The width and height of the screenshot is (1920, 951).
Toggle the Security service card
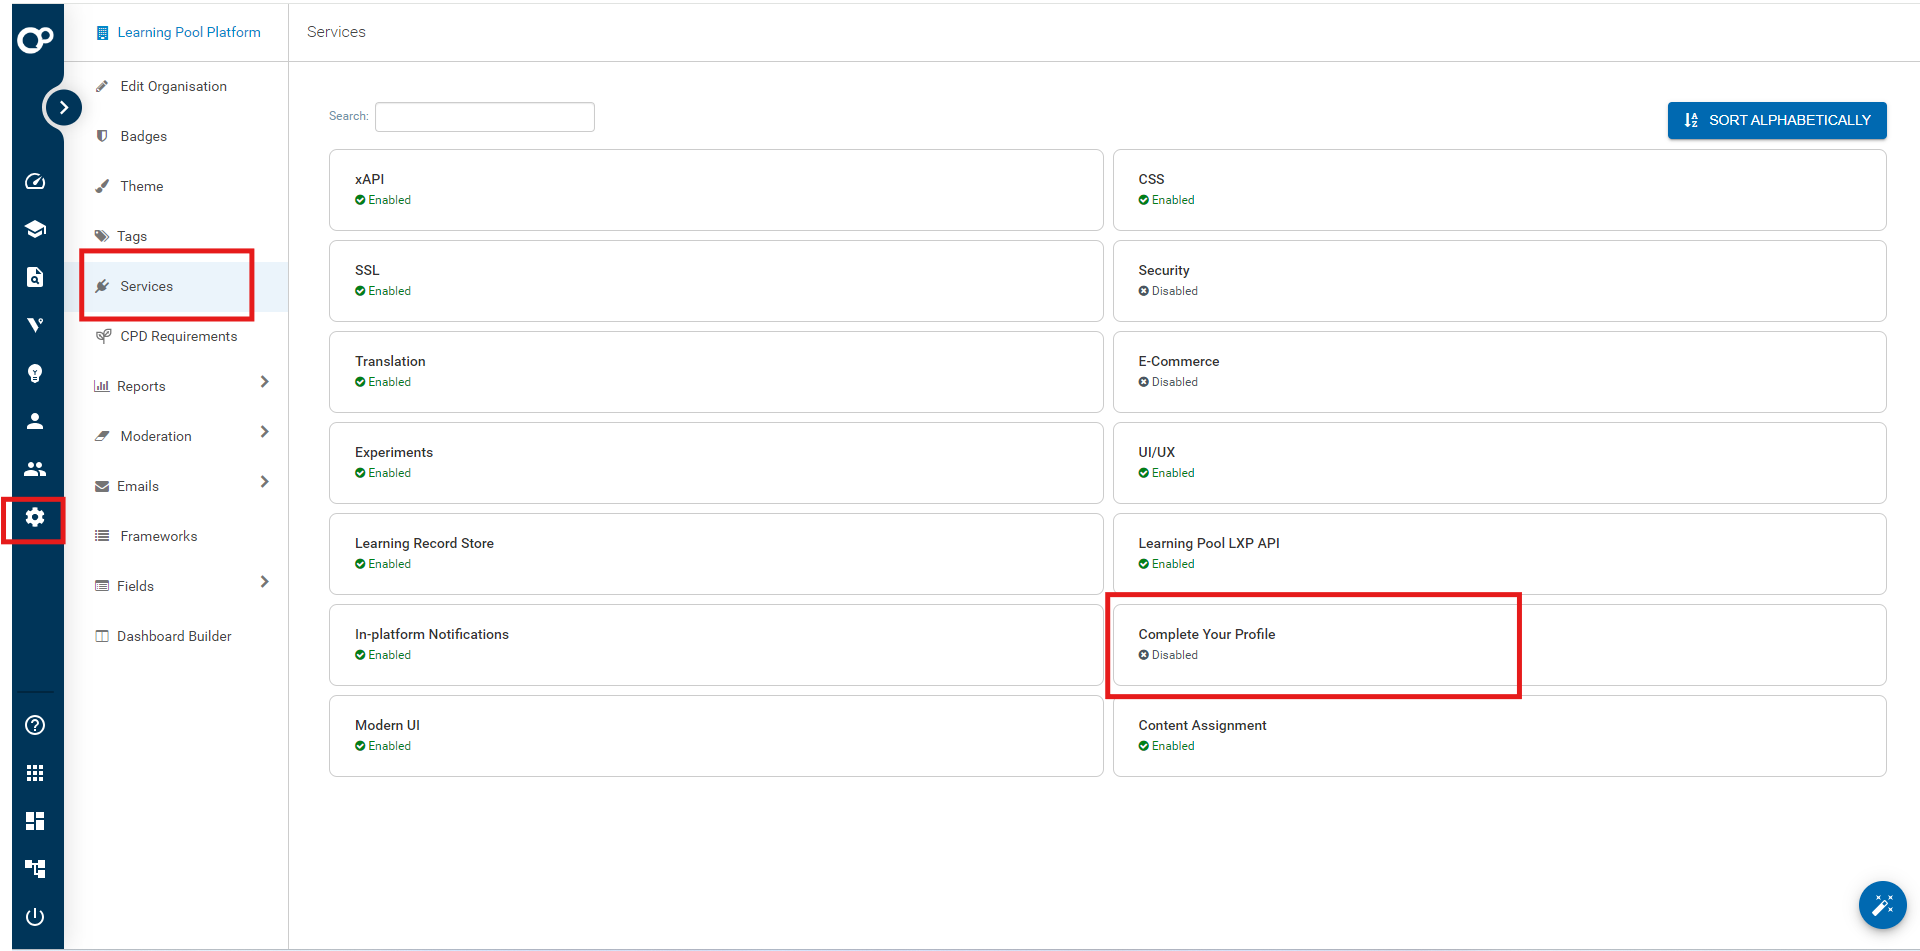click(1498, 280)
